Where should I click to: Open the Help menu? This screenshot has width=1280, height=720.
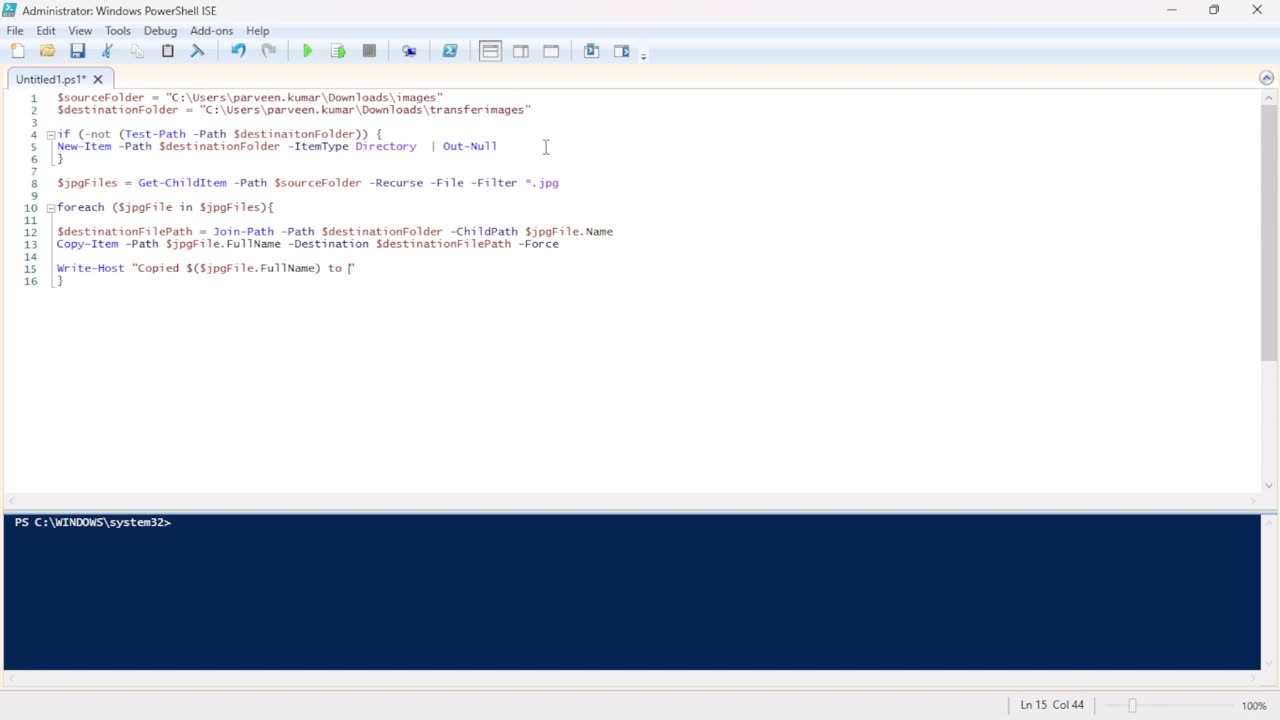coord(258,31)
